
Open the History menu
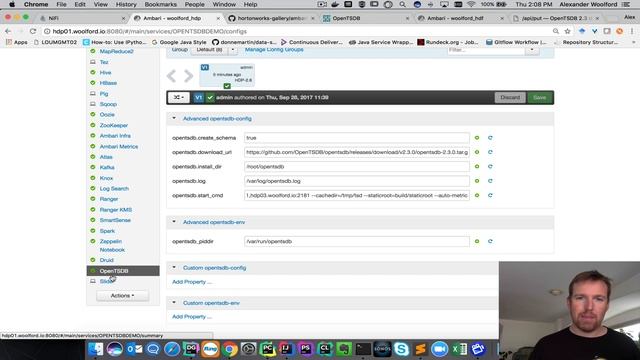(126, 4)
